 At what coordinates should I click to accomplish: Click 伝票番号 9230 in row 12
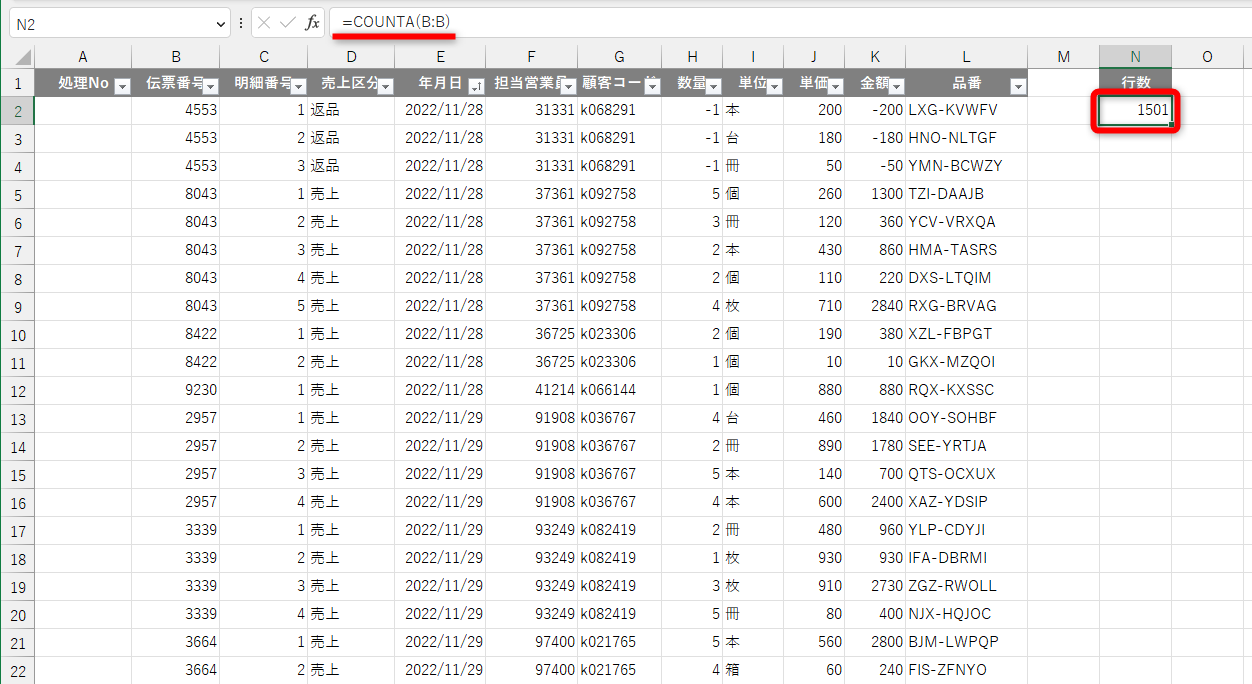[x=176, y=390]
